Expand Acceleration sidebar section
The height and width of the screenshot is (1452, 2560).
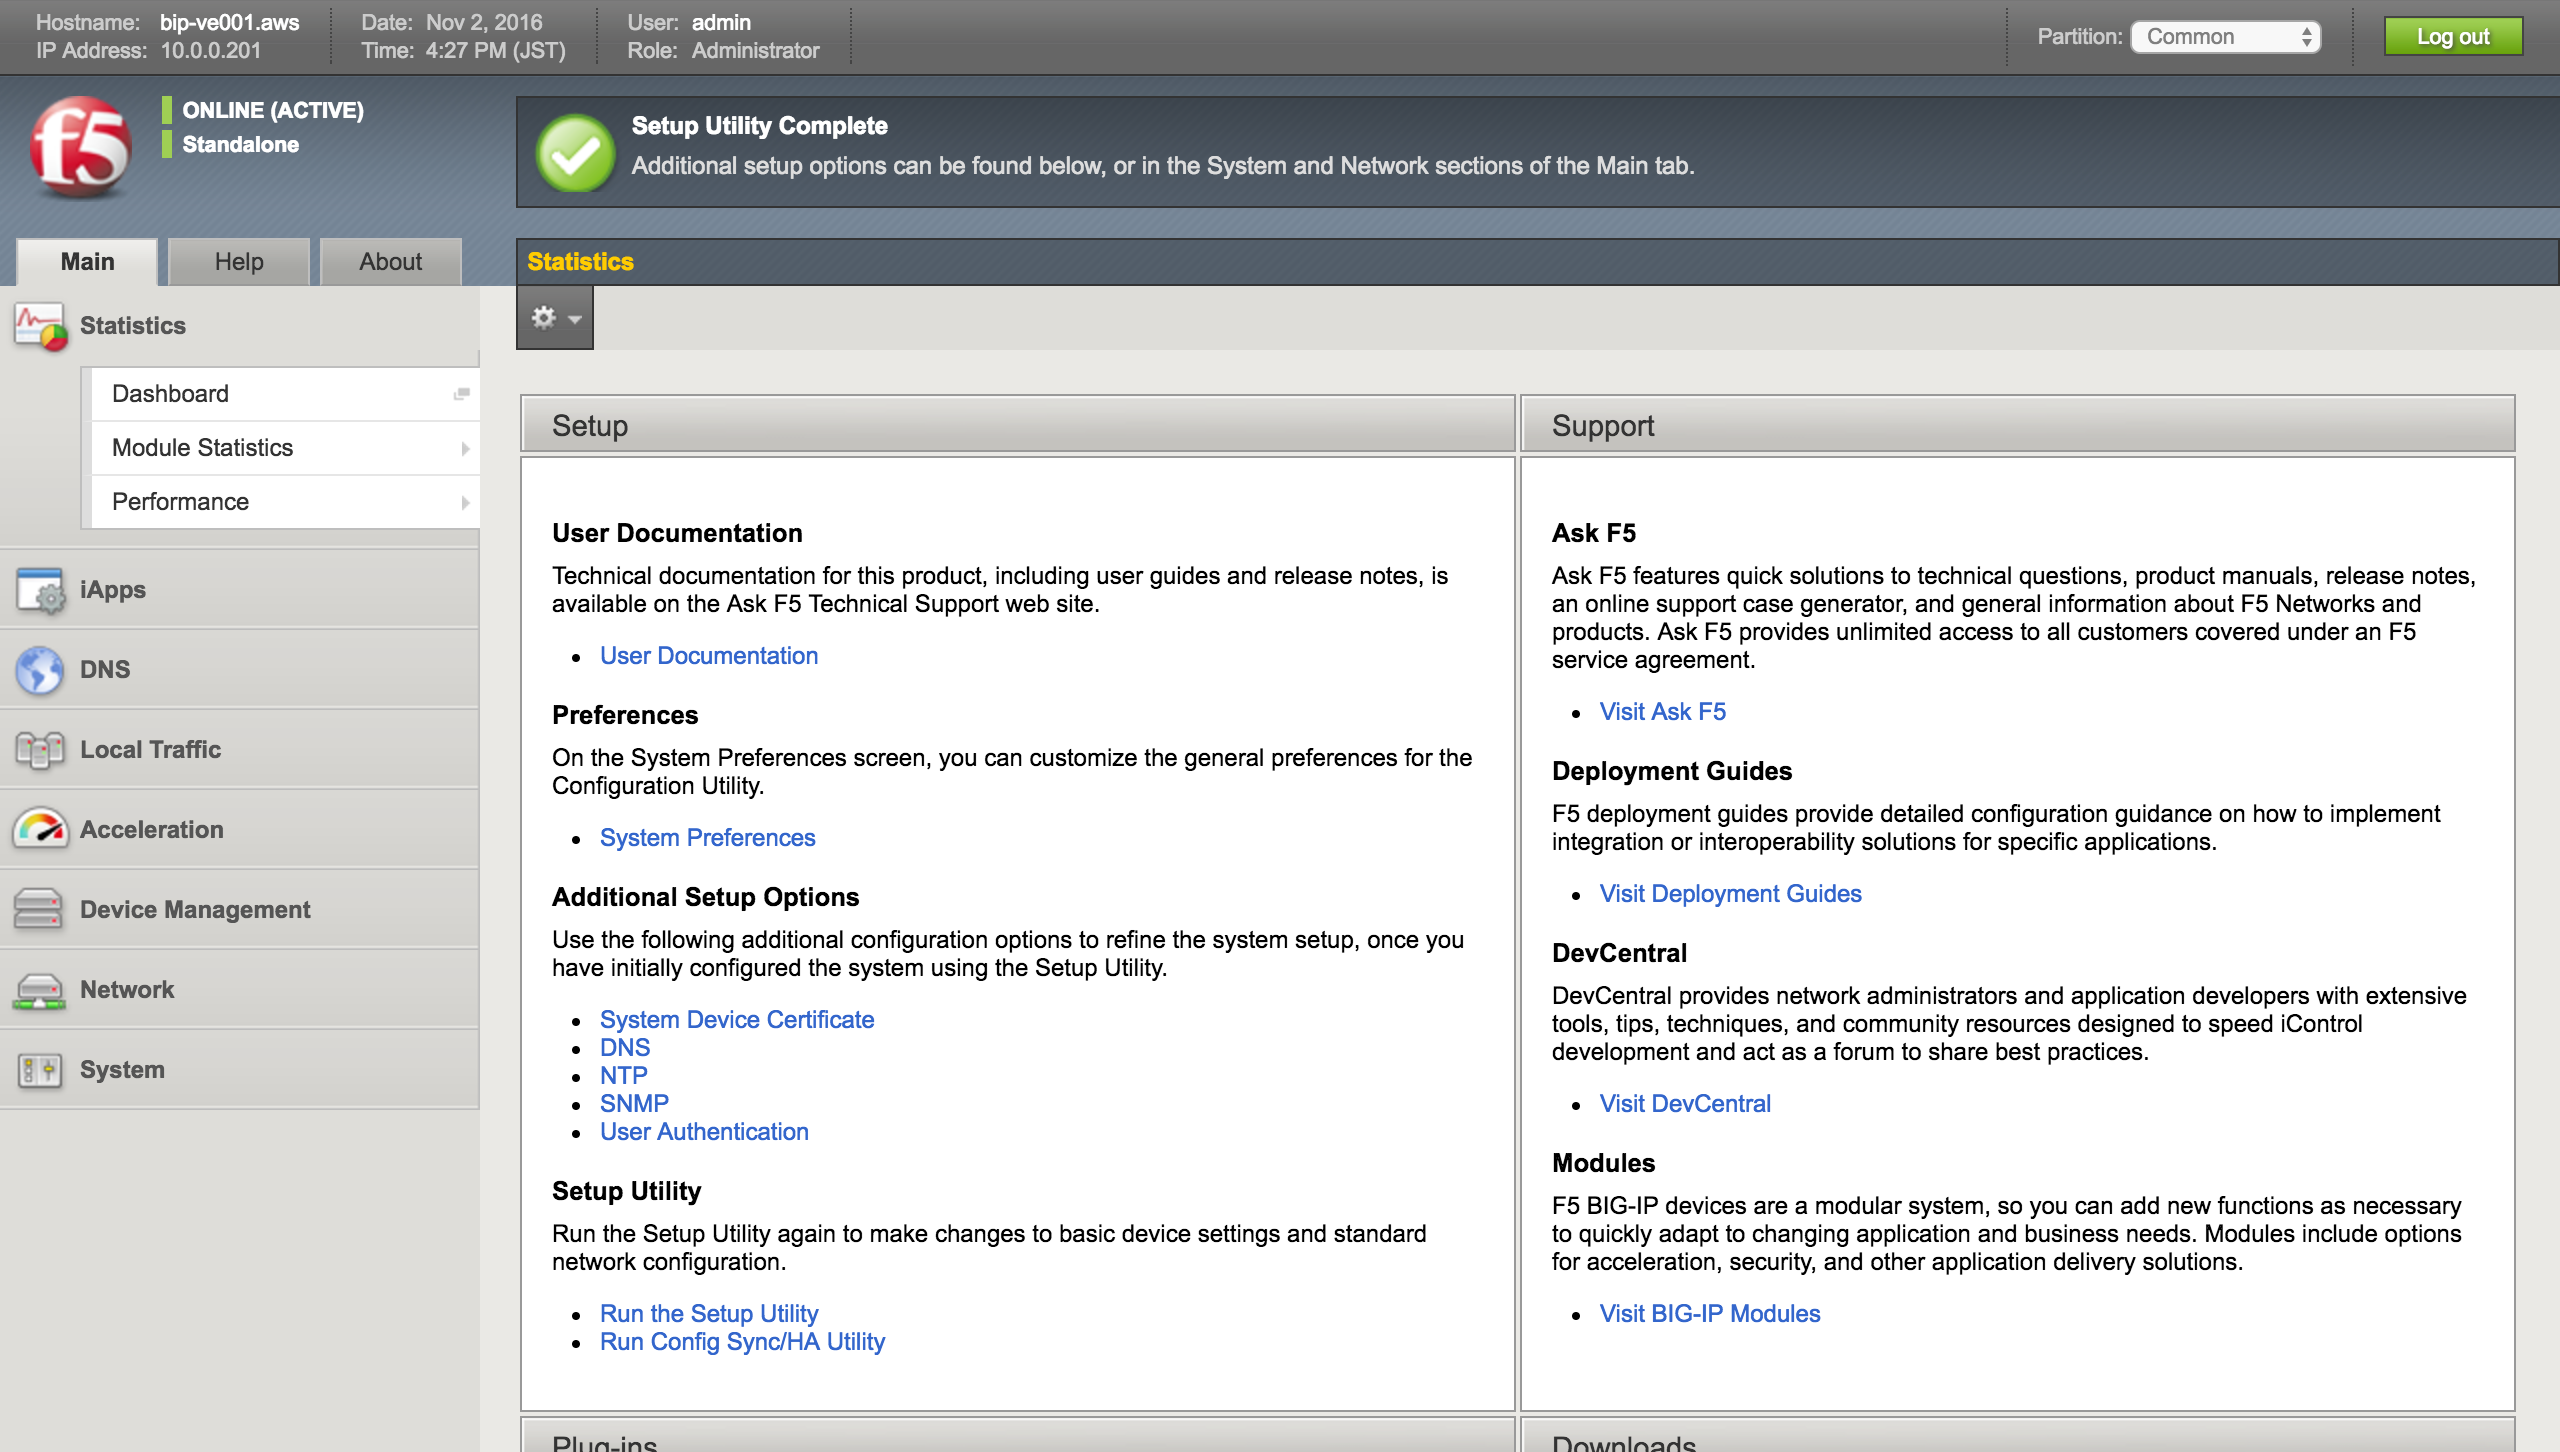point(240,830)
